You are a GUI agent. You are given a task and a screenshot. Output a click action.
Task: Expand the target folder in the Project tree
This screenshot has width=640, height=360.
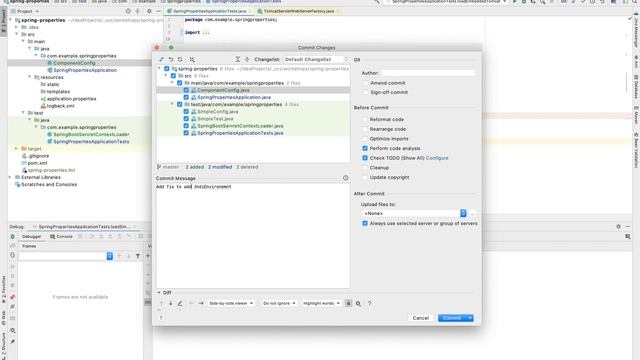click(x=16, y=149)
